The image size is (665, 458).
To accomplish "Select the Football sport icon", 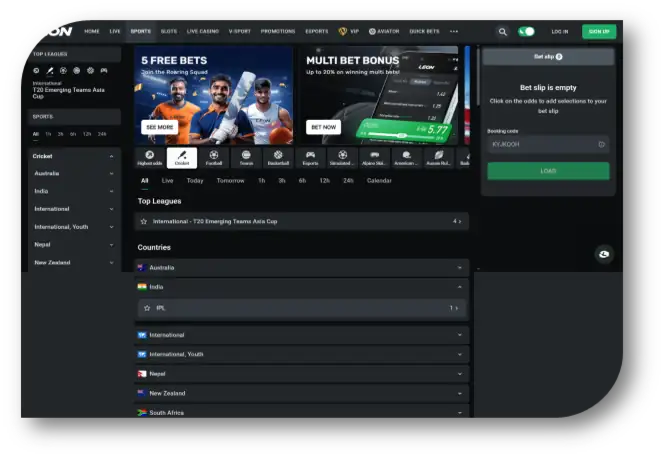I will (x=214, y=158).
